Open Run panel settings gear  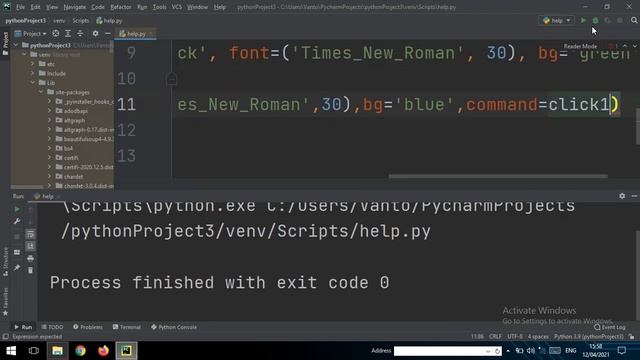622,196
